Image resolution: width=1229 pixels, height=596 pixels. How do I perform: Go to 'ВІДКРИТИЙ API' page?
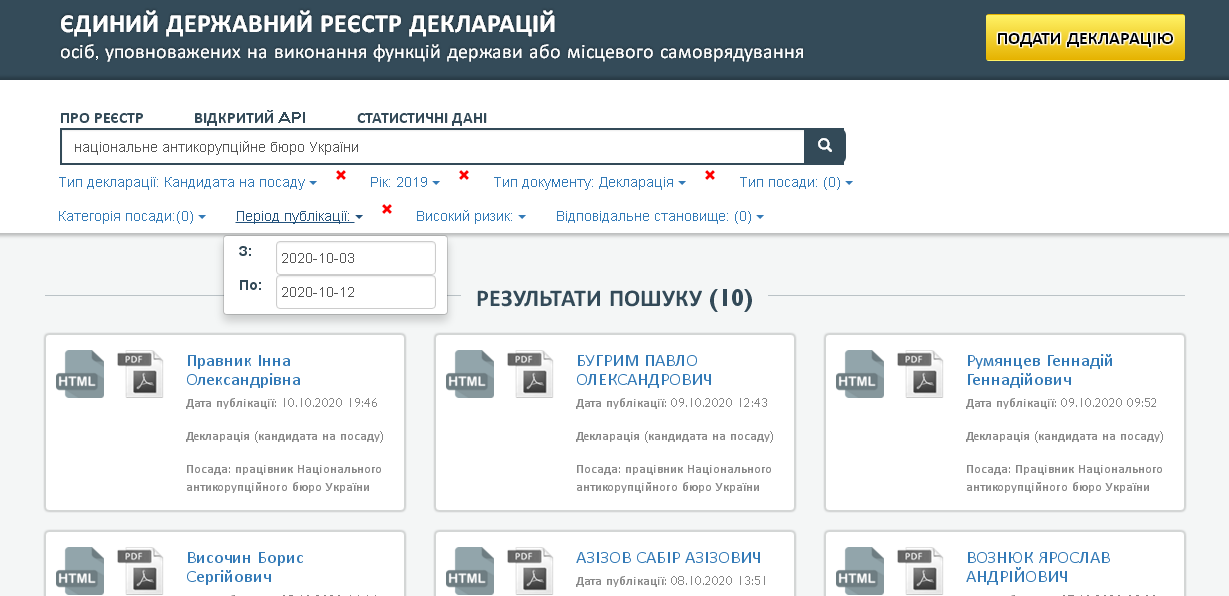250,118
